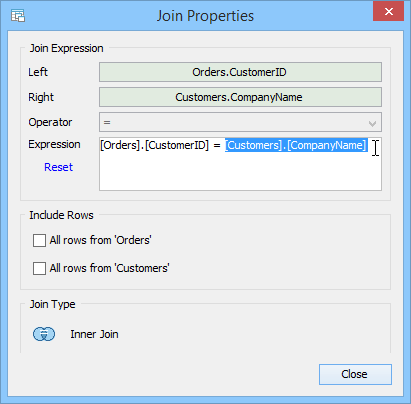Enable All rows from 'Customers' checkbox
The height and width of the screenshot is (404, 411).
click(39, 268)
